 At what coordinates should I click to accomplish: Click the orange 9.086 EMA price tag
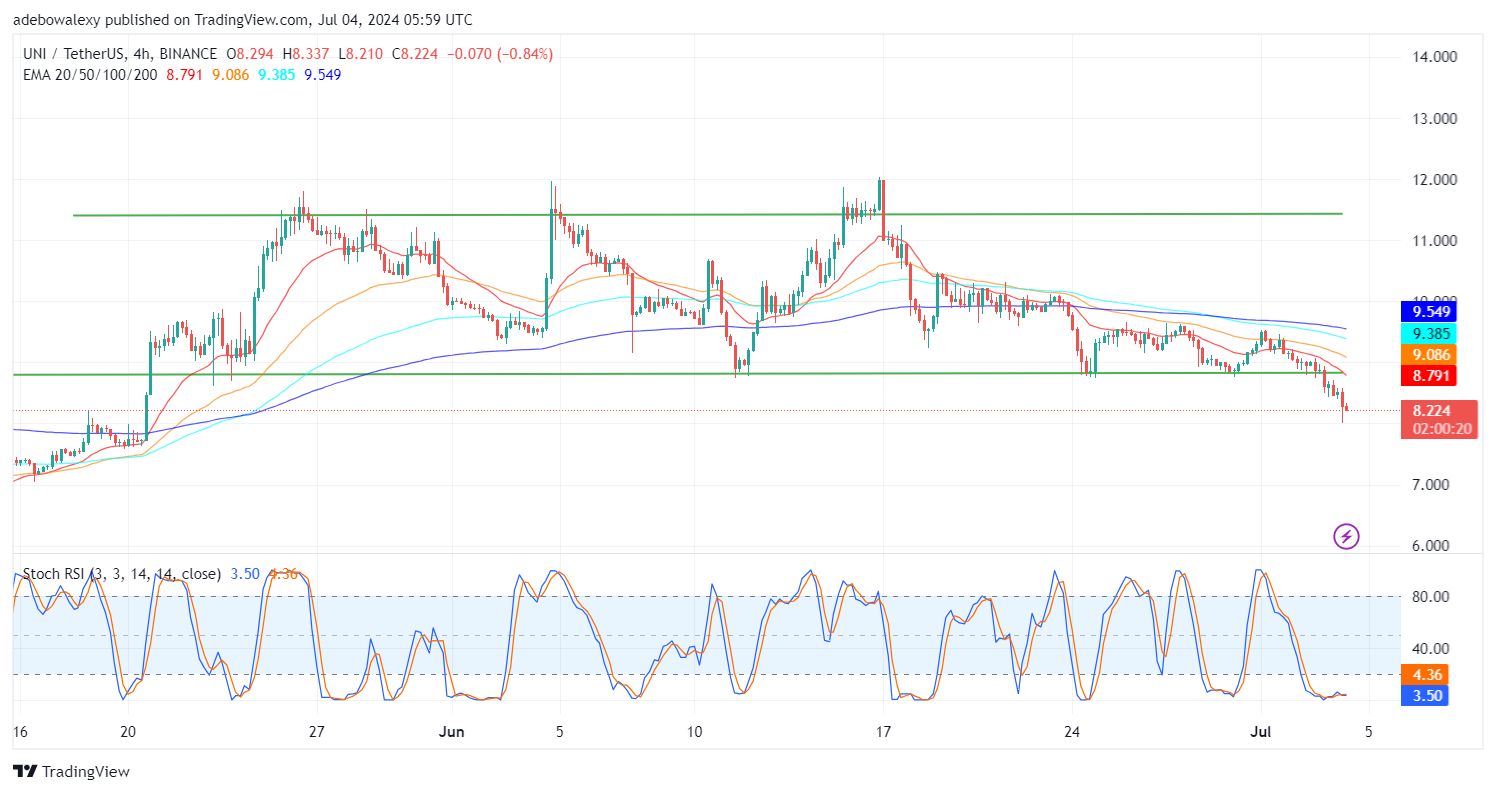1428,354
